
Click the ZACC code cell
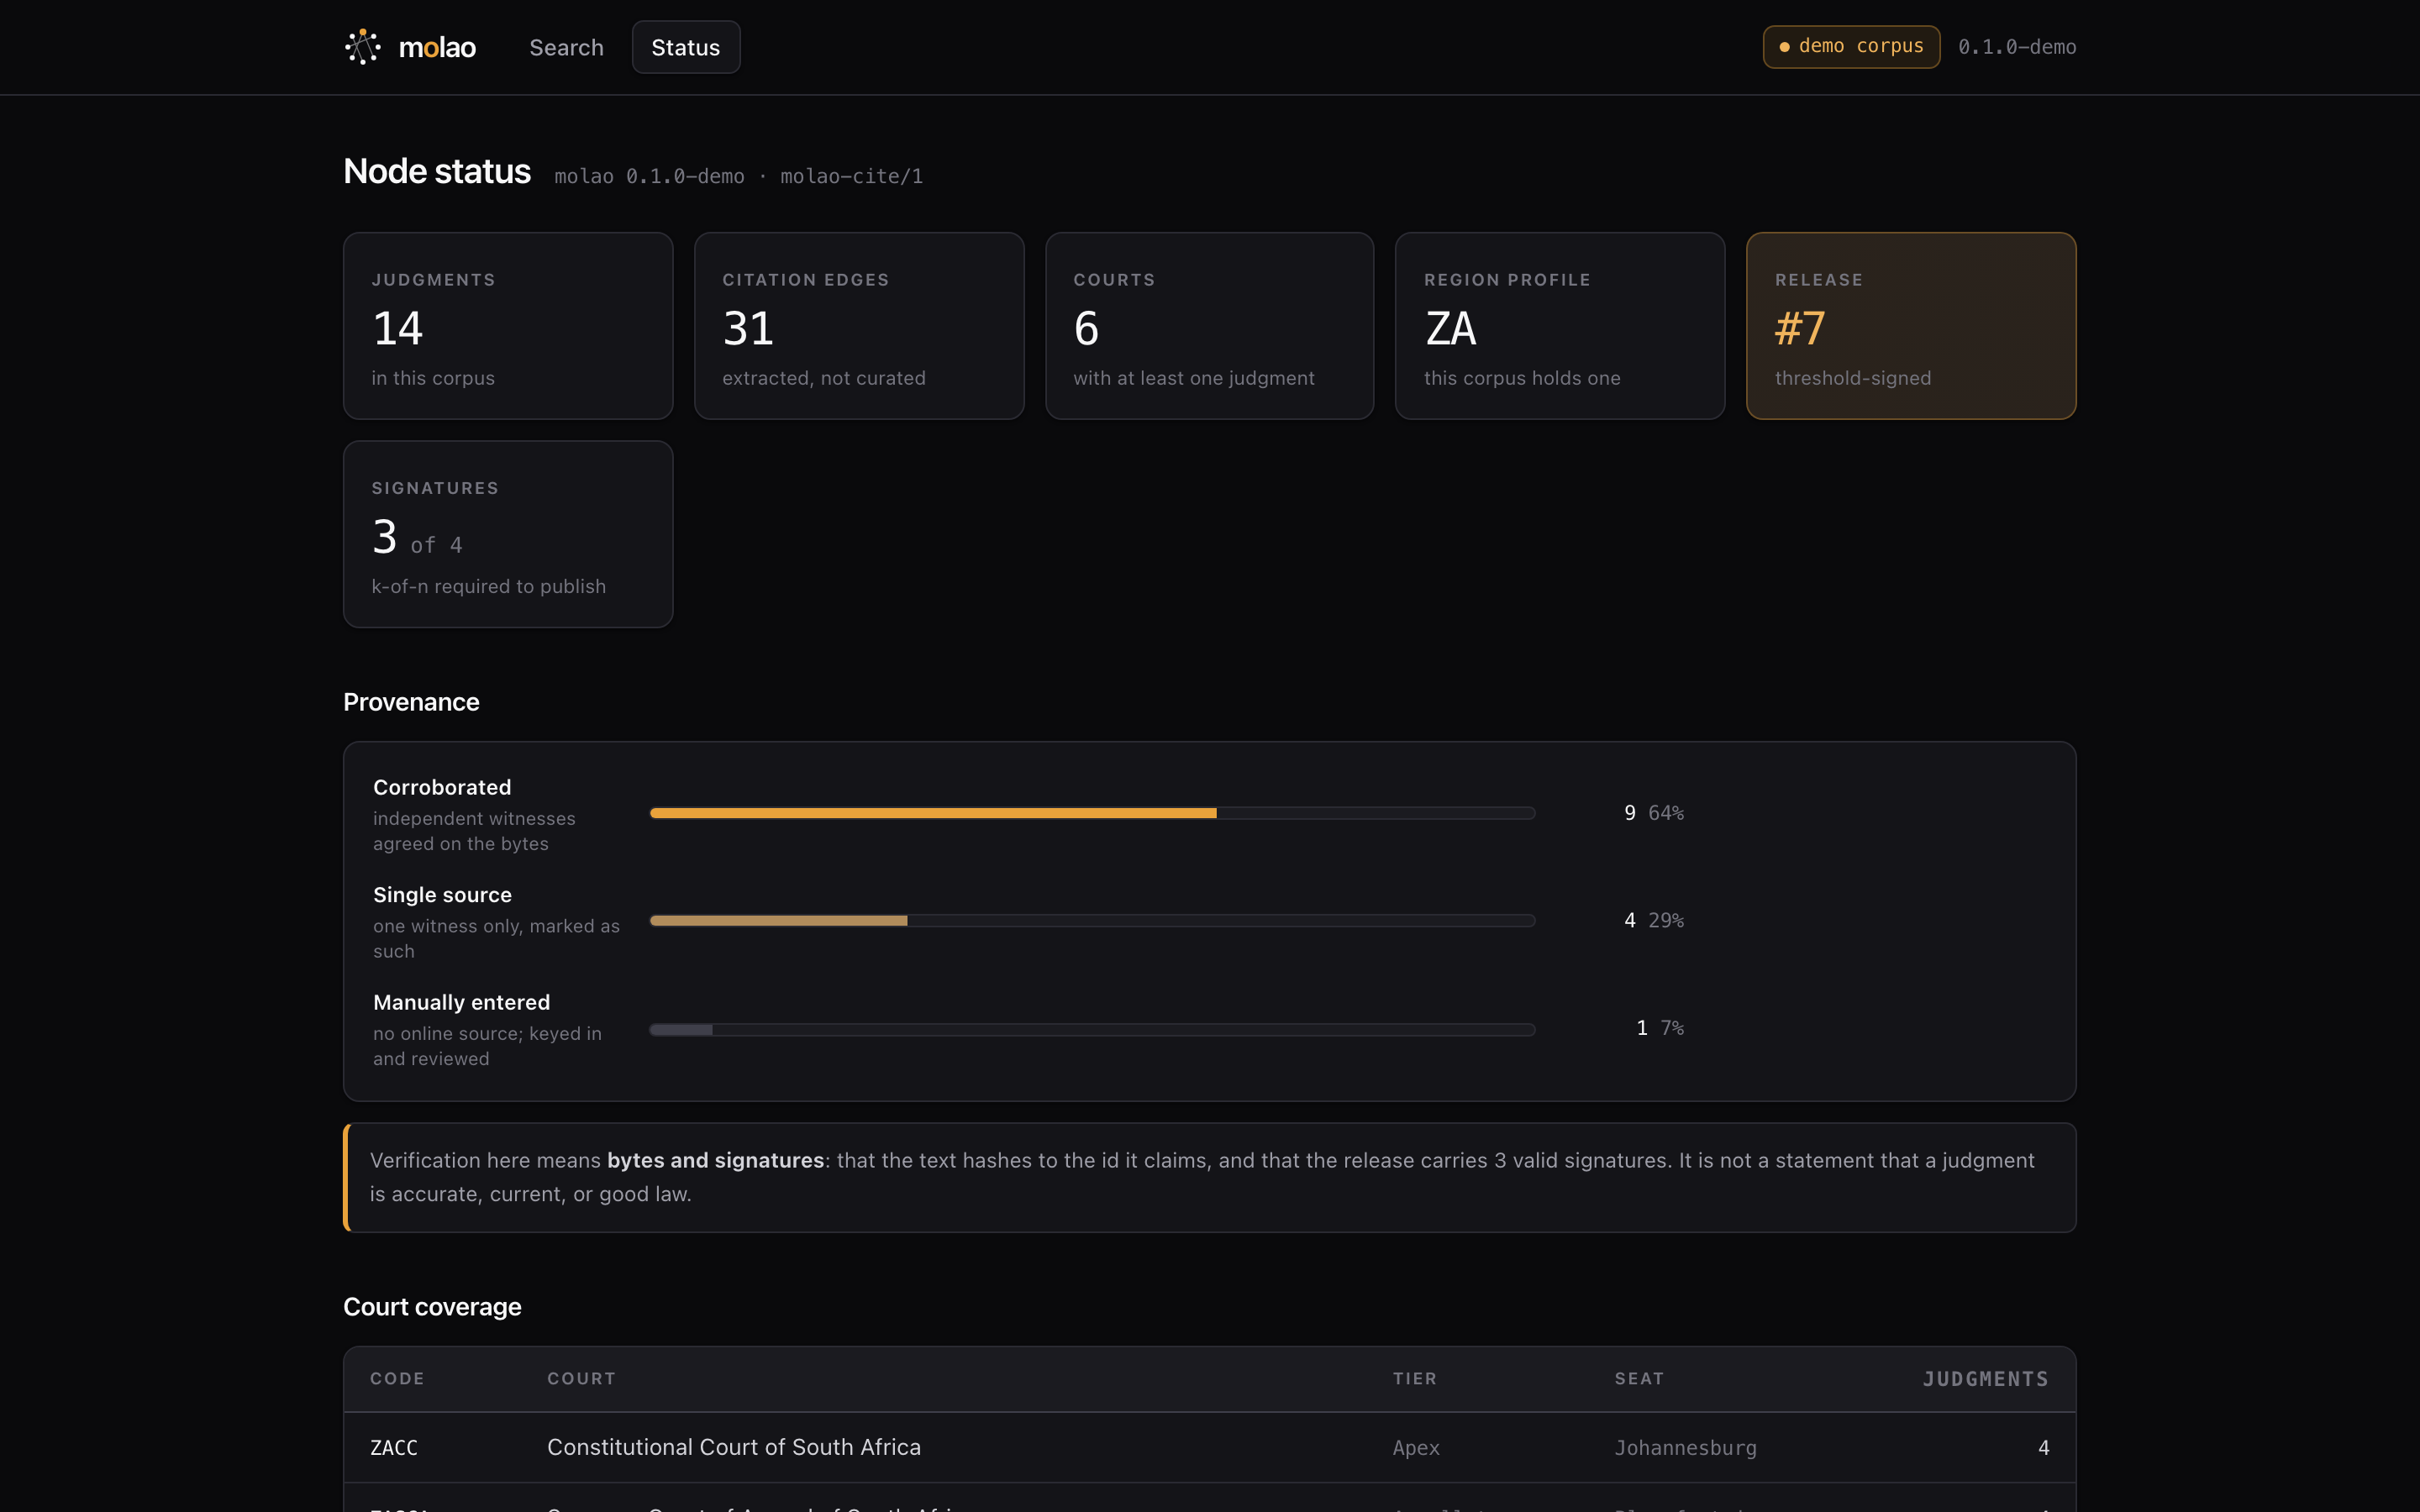pos(394,1447)
